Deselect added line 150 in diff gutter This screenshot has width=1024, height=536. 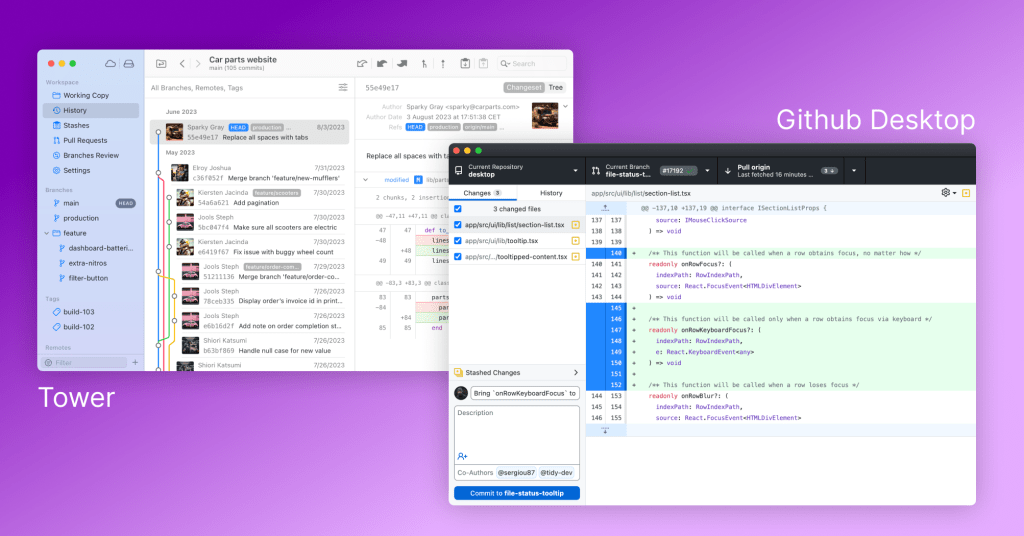point(606,363)
